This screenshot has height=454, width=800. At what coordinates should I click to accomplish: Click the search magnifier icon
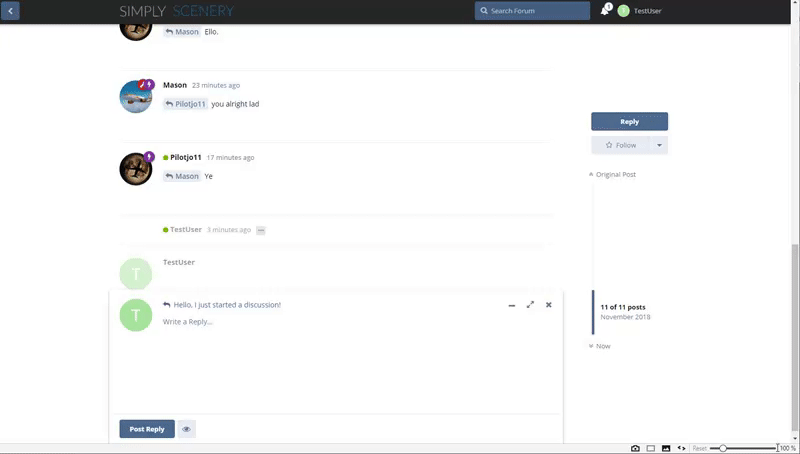[x=484, y=11]
